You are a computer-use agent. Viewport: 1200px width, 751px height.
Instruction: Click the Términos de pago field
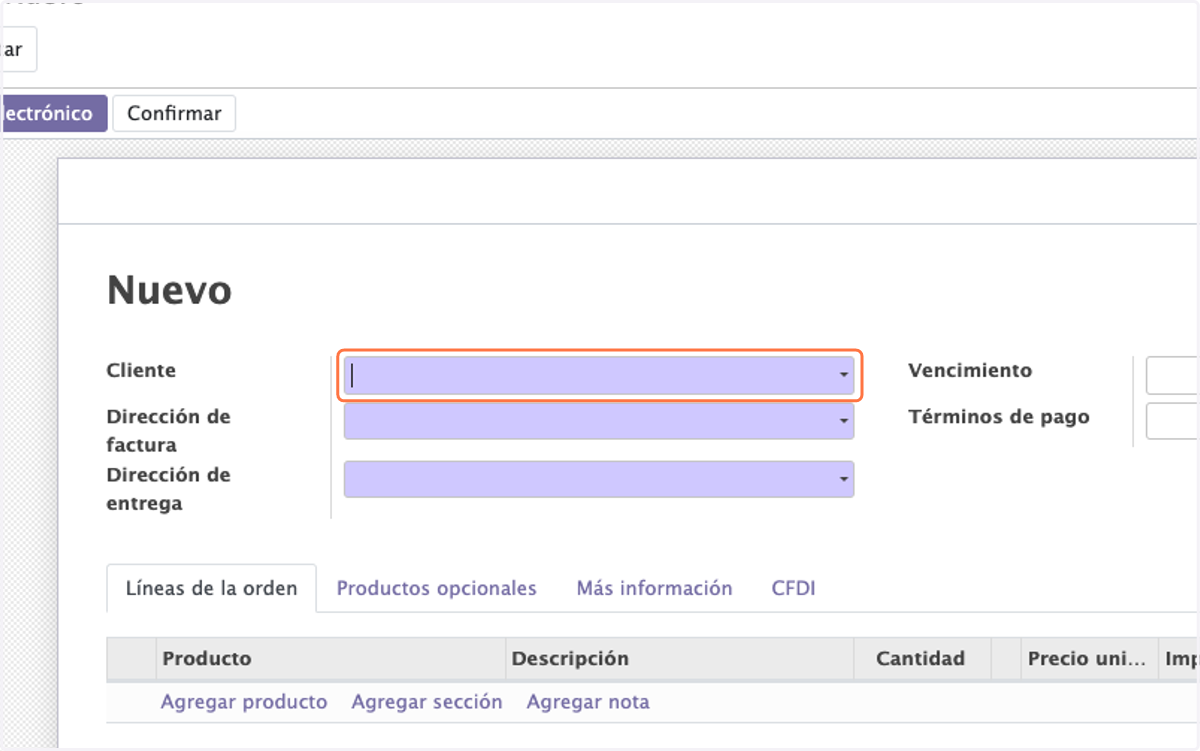click(x=1172, y=421)
